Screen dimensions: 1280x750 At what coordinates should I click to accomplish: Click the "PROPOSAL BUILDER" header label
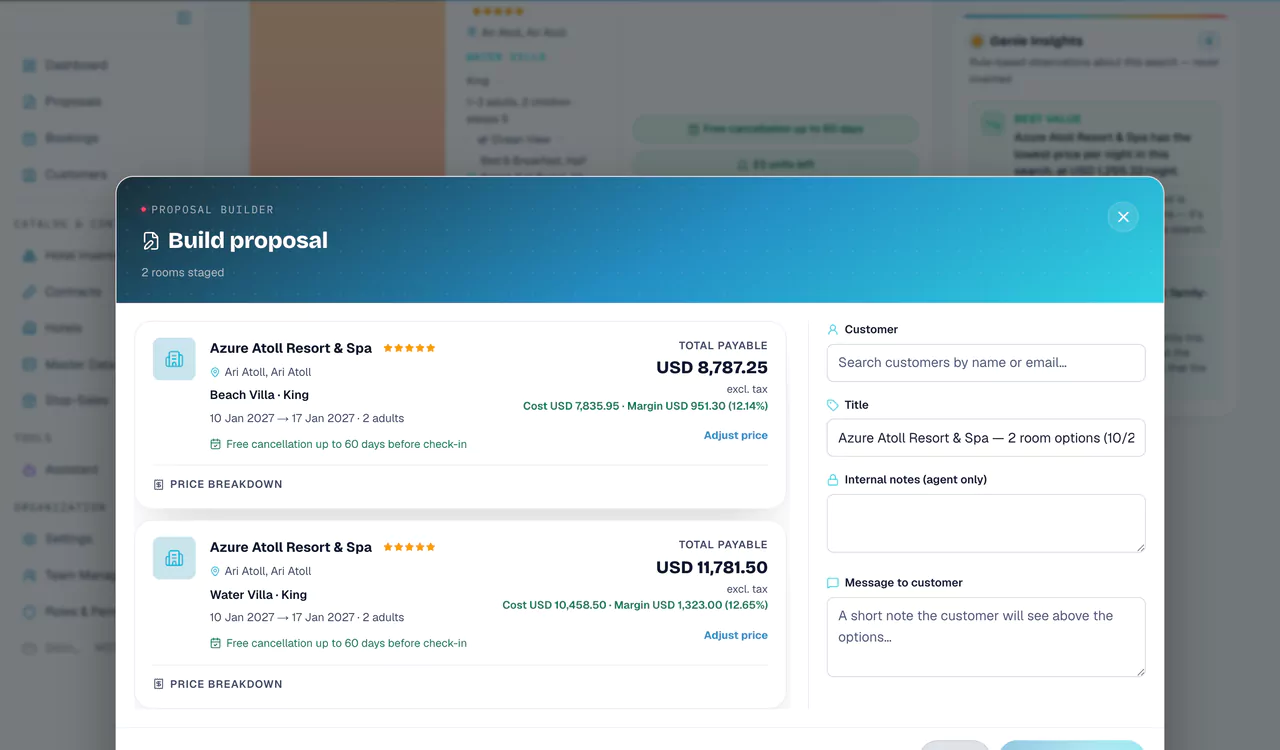click(x=212, y=210)
